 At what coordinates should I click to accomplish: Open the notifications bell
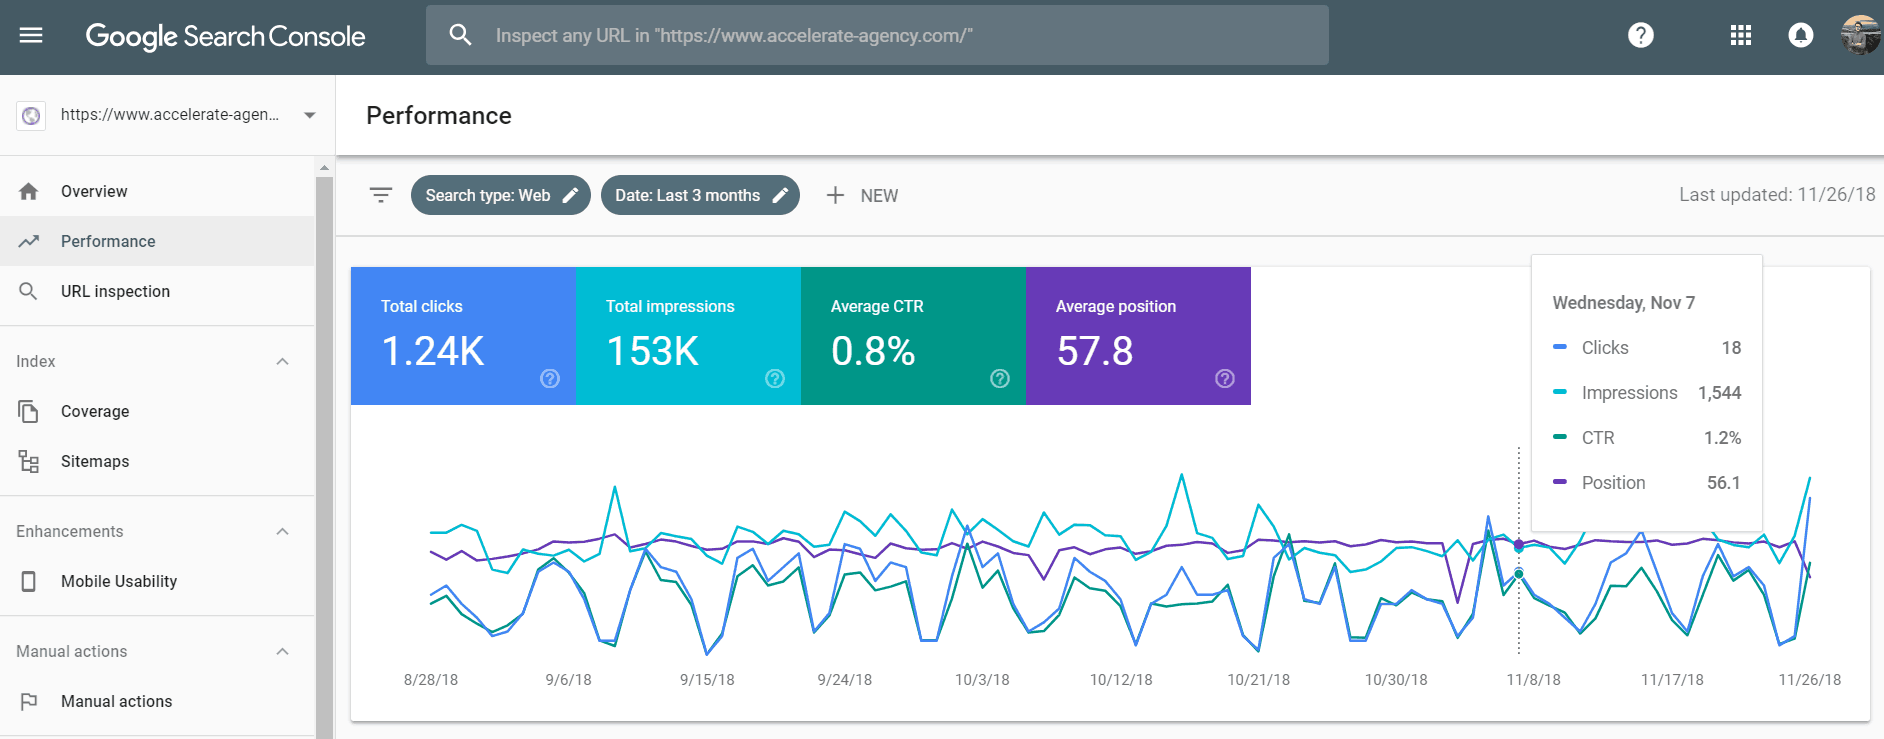point(1800,36)
